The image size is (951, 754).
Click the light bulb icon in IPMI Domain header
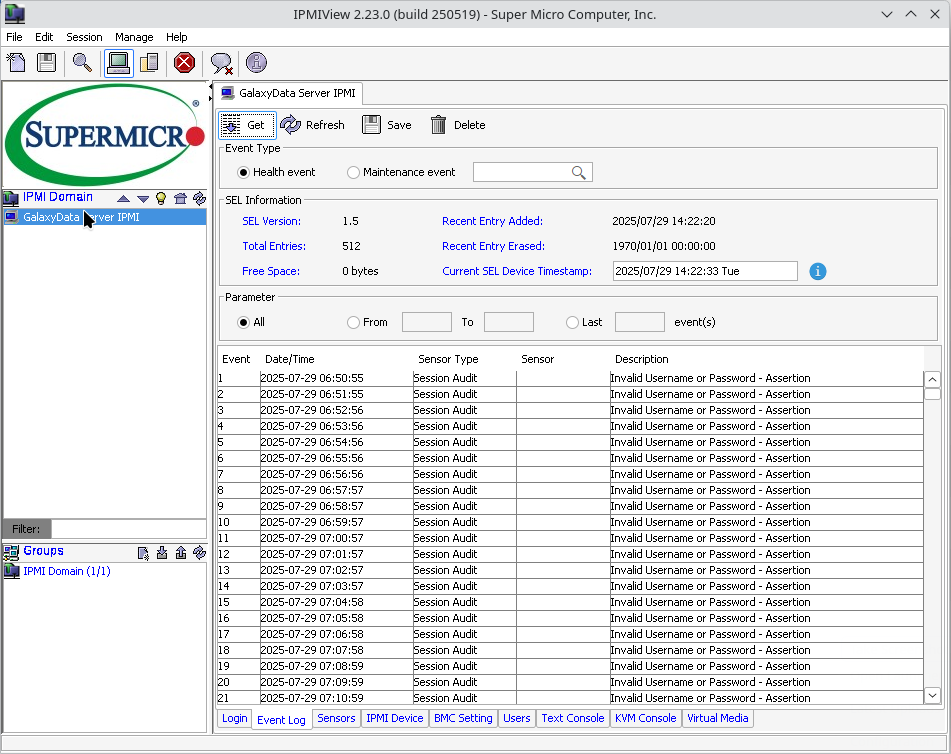click(x=161, y=198)
